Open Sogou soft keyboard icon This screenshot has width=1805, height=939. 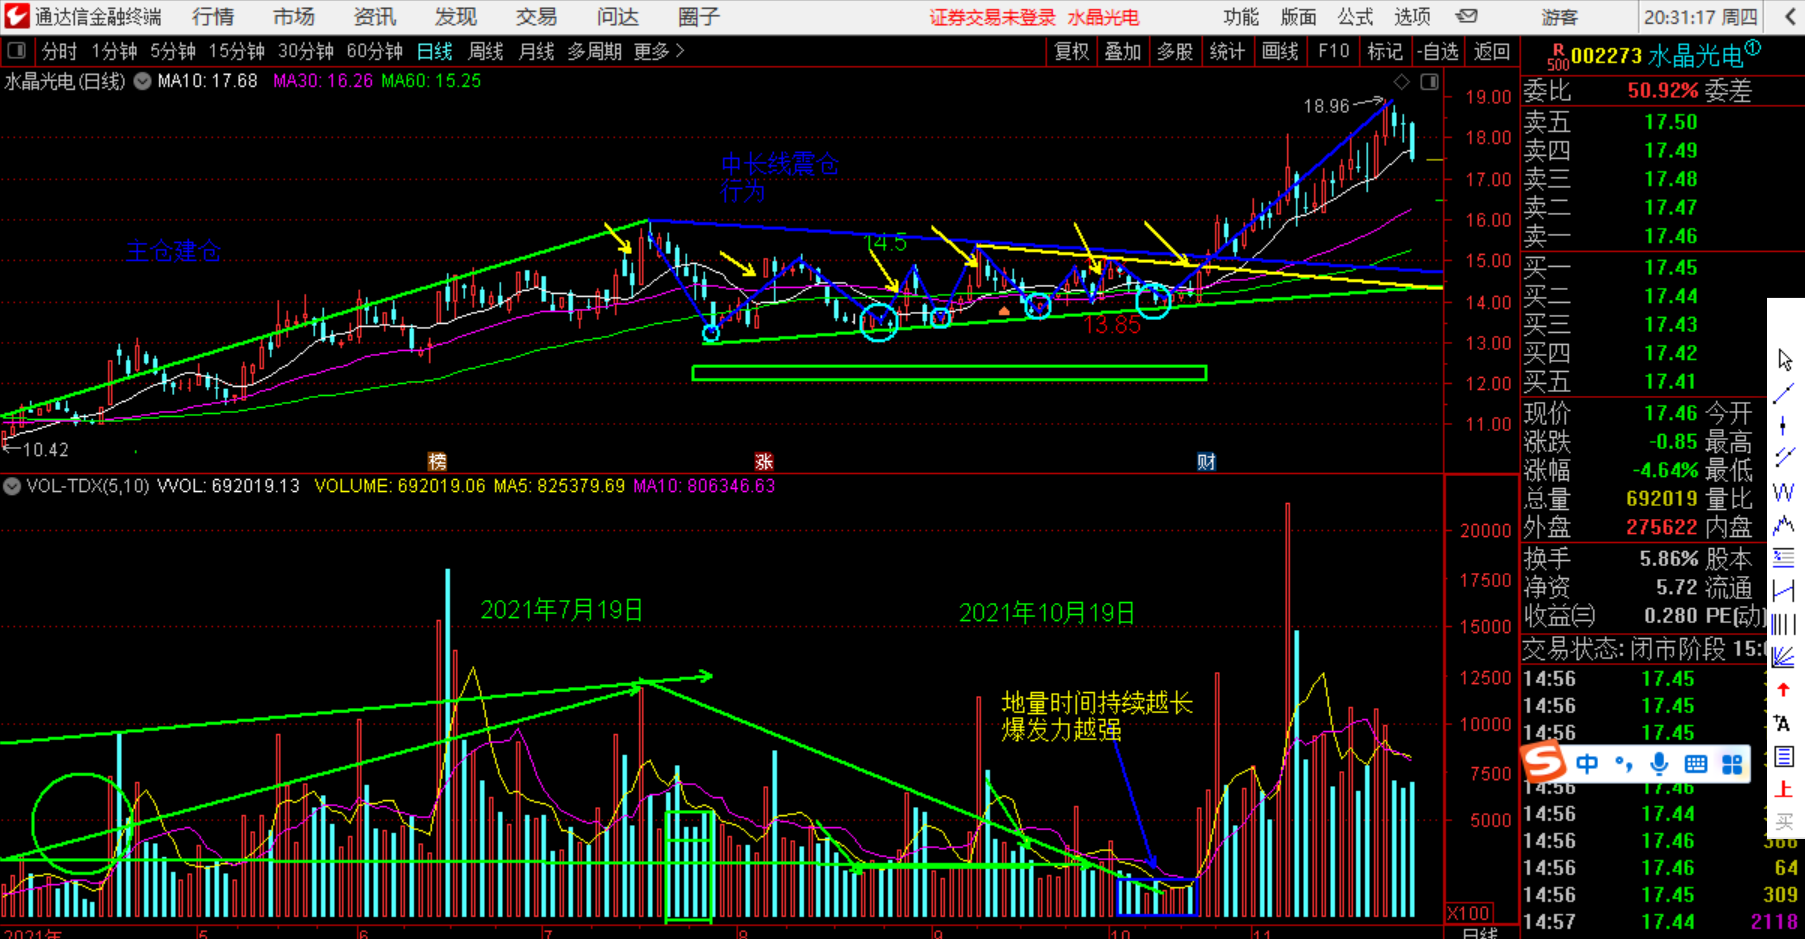coord(1695,765)
